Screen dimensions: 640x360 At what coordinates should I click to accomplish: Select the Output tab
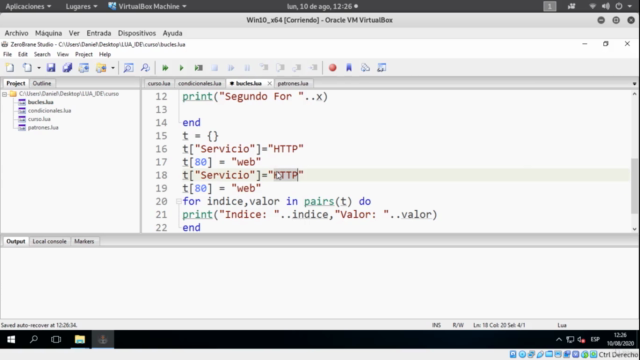(16, 241)
